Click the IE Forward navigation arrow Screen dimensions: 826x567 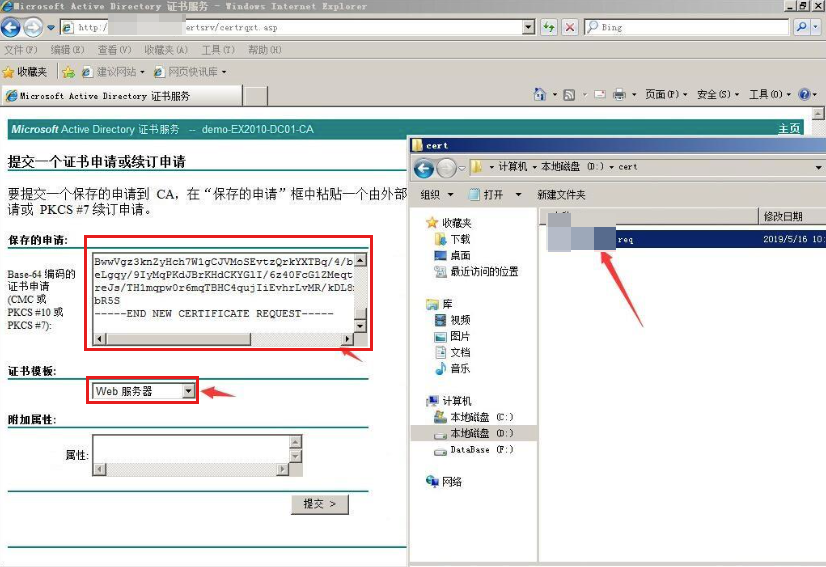(33, 27)
